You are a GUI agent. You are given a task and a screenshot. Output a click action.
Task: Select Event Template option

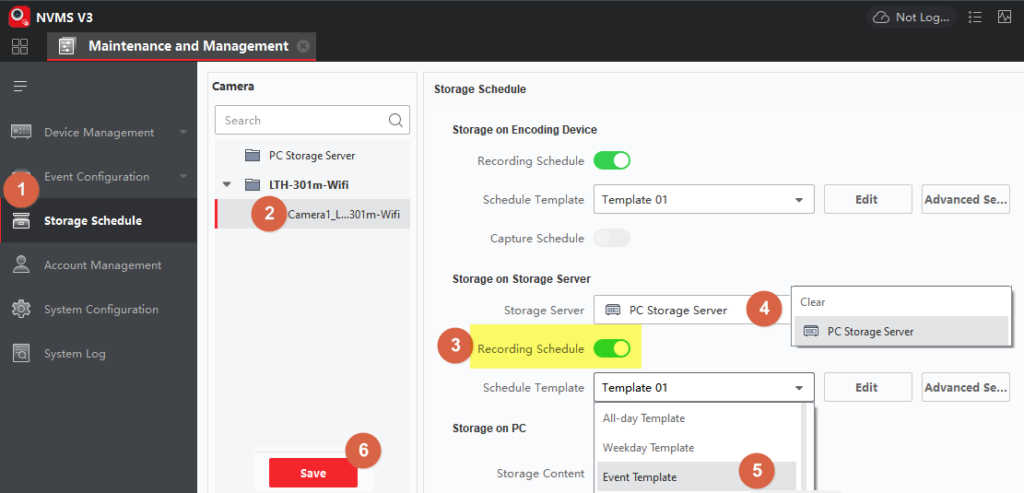click(697, 477)
